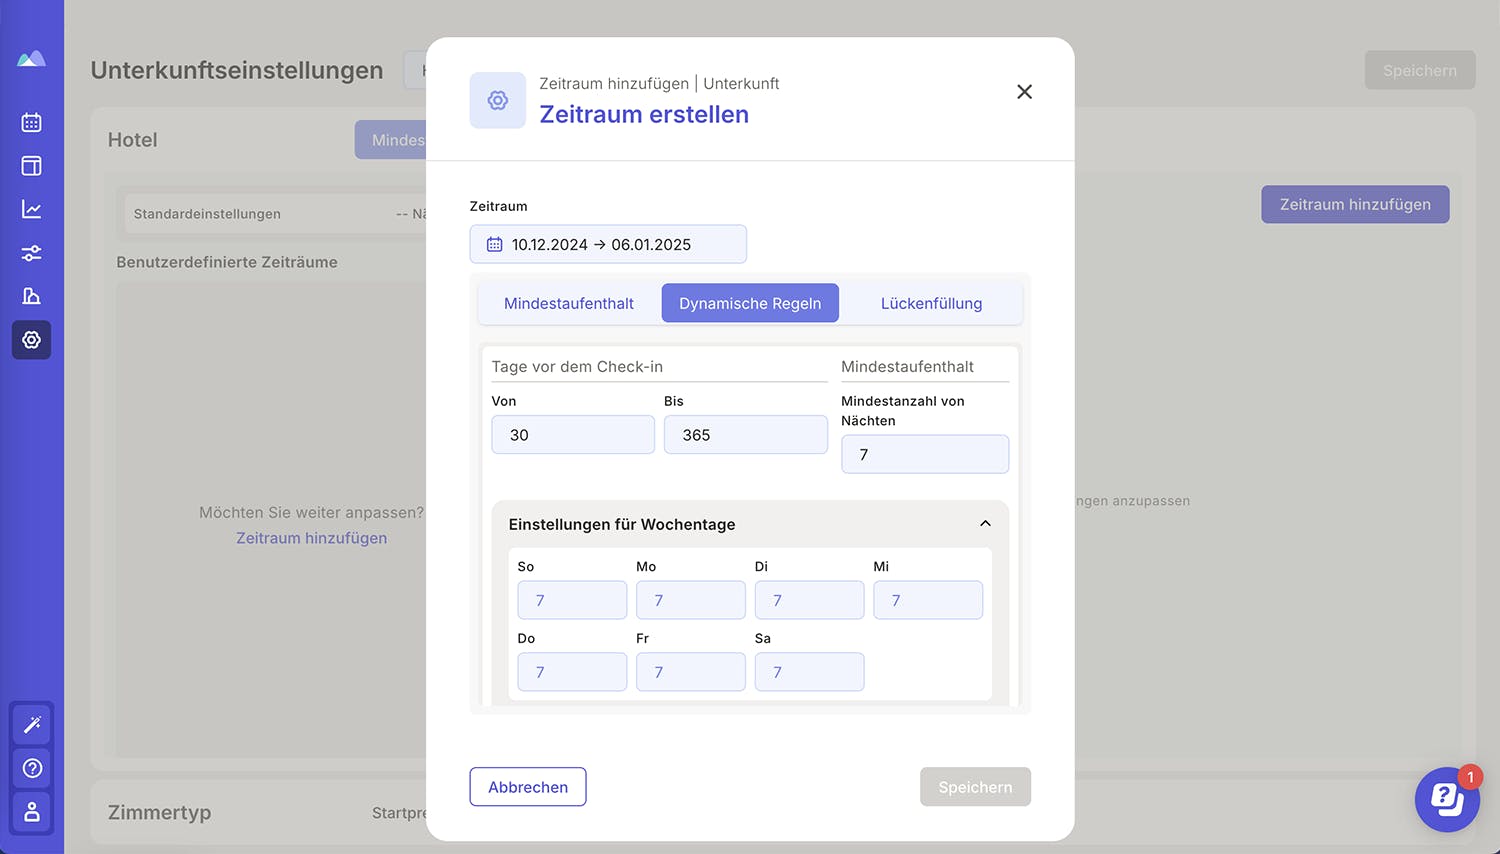Click the magic wand sidebar icon
The height and width of the screenshot is (854, 1500).
tap(32, 724)
